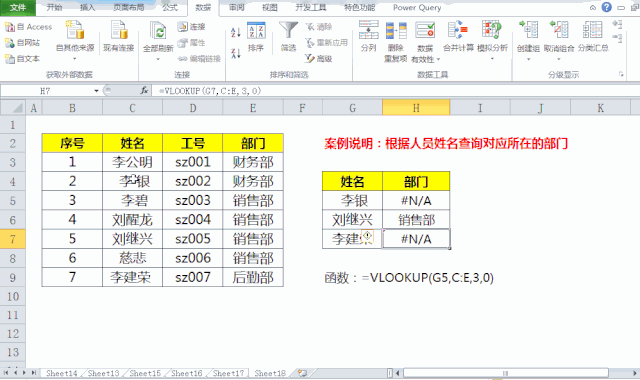Open the 排序 sort dialog
This screenshot has width=640, height=380.
click(x=256, y=37)
